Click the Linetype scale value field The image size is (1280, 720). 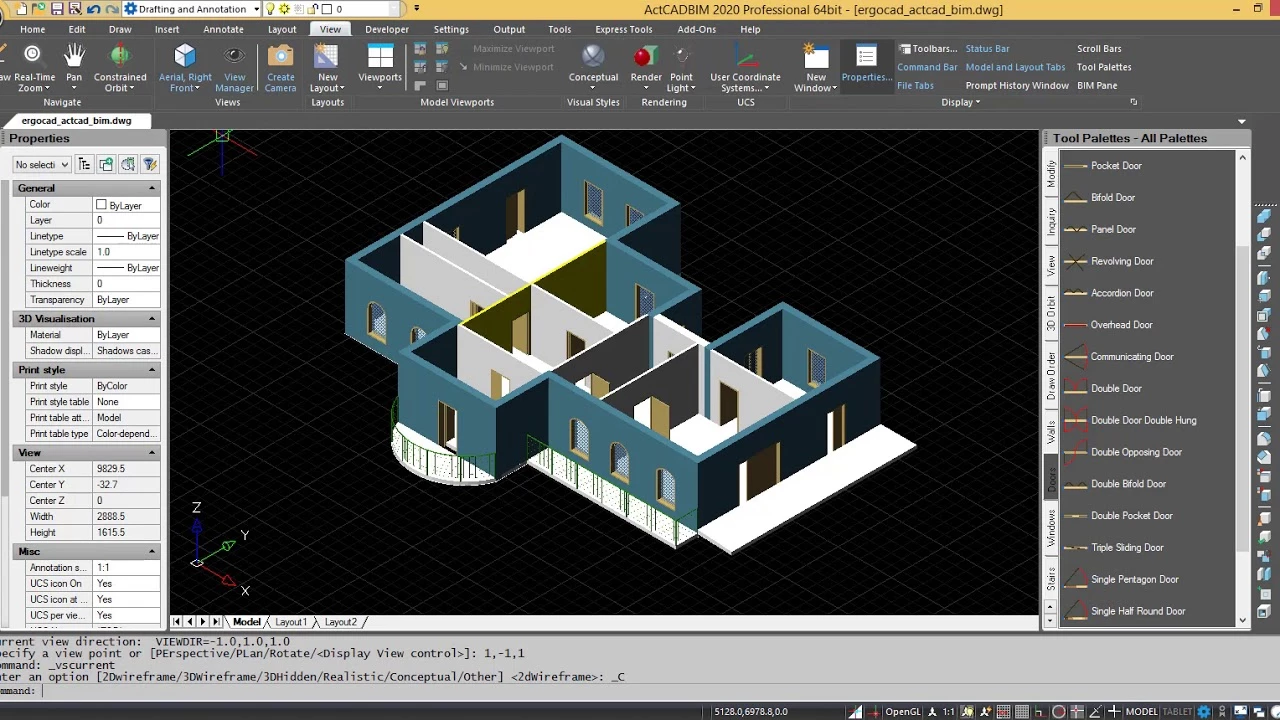tap(126, 252)
